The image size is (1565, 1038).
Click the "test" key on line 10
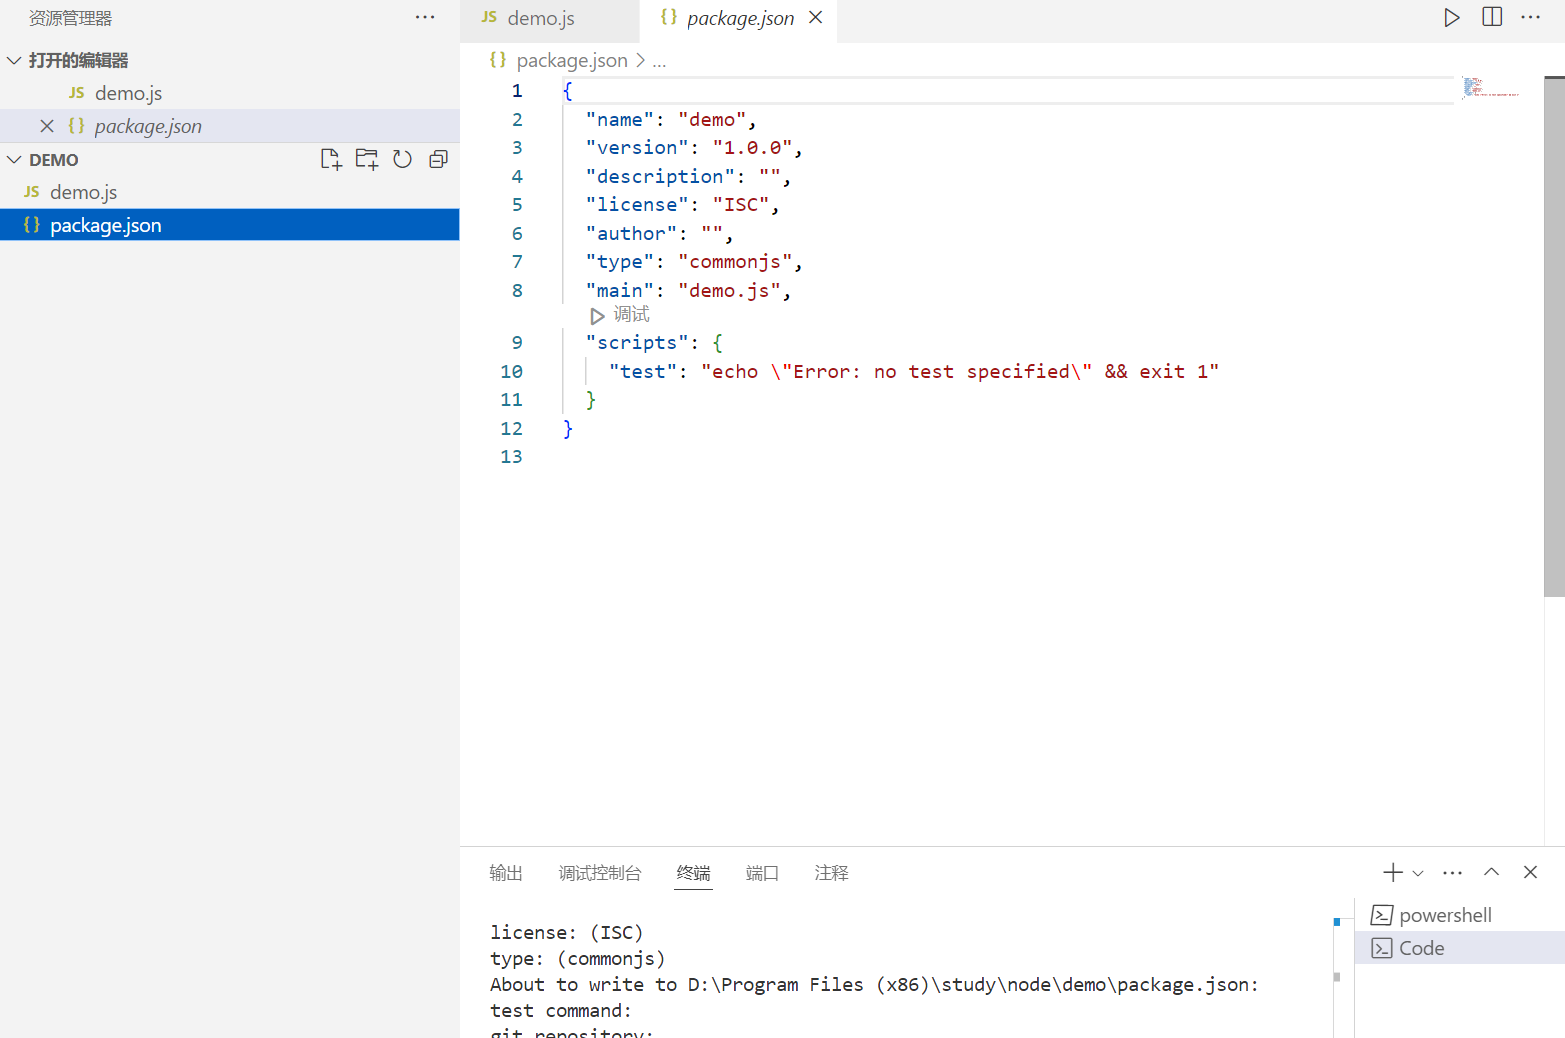643,372
